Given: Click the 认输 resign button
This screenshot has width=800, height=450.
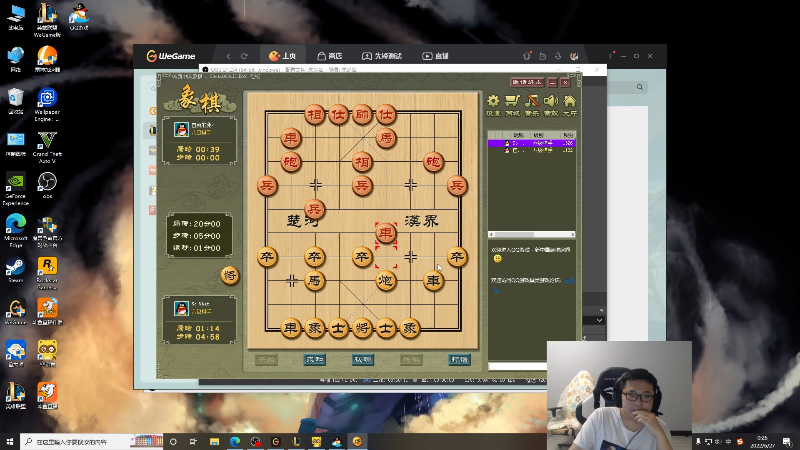Looking at the screenshot, I should 363,360.
